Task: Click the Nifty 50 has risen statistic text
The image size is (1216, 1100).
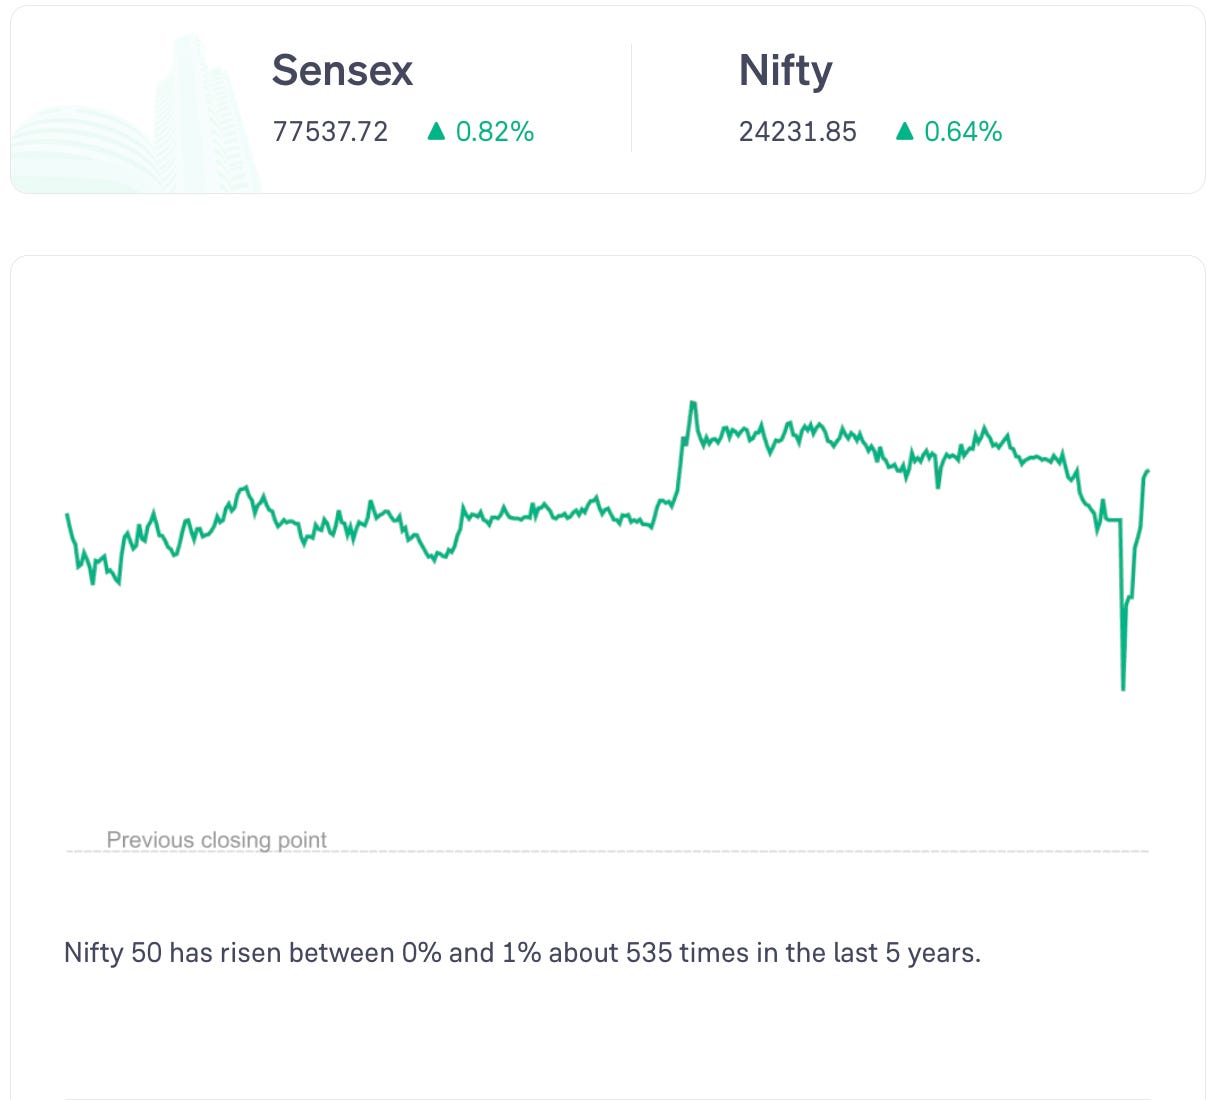Action: [522, 953]
